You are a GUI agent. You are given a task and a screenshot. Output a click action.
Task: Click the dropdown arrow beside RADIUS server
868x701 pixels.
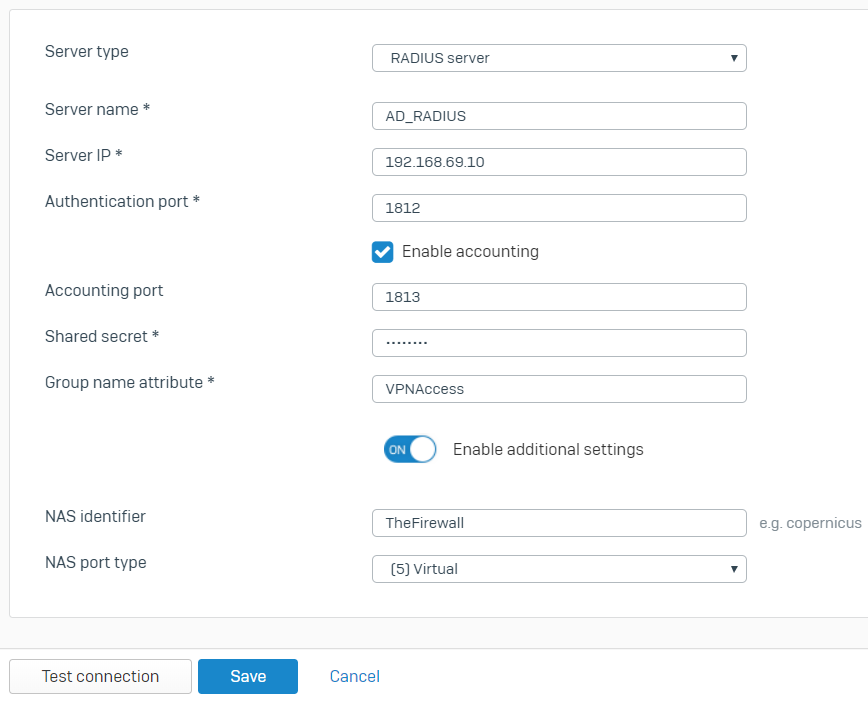pos(733,58)
